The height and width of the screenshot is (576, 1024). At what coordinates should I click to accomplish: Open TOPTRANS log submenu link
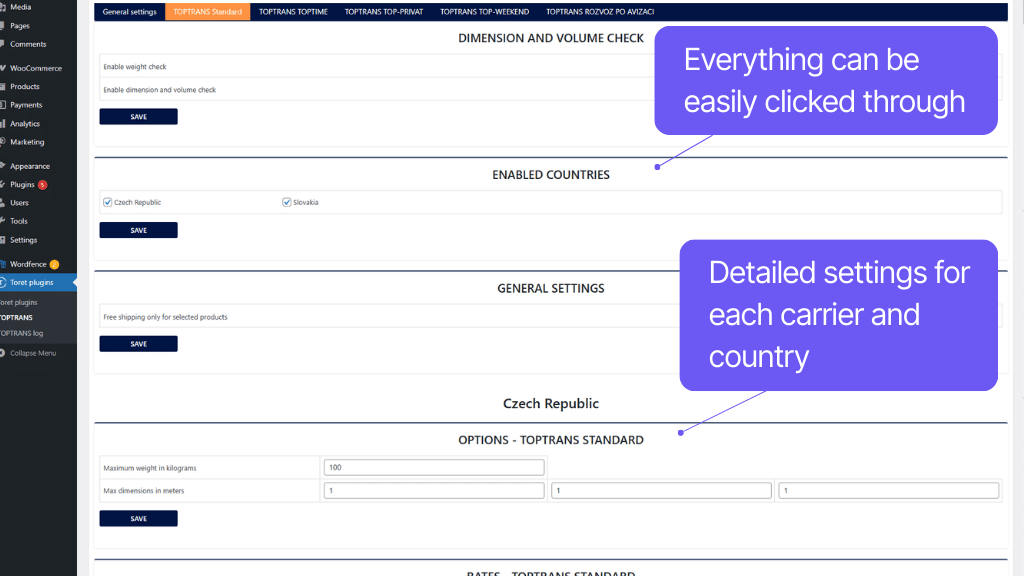22,333
